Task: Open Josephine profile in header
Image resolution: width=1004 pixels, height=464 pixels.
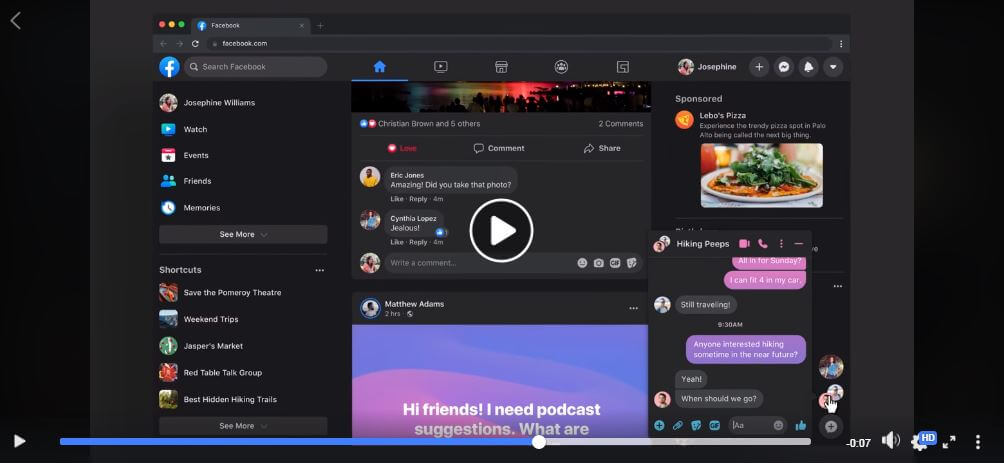Action: point(708,67)
